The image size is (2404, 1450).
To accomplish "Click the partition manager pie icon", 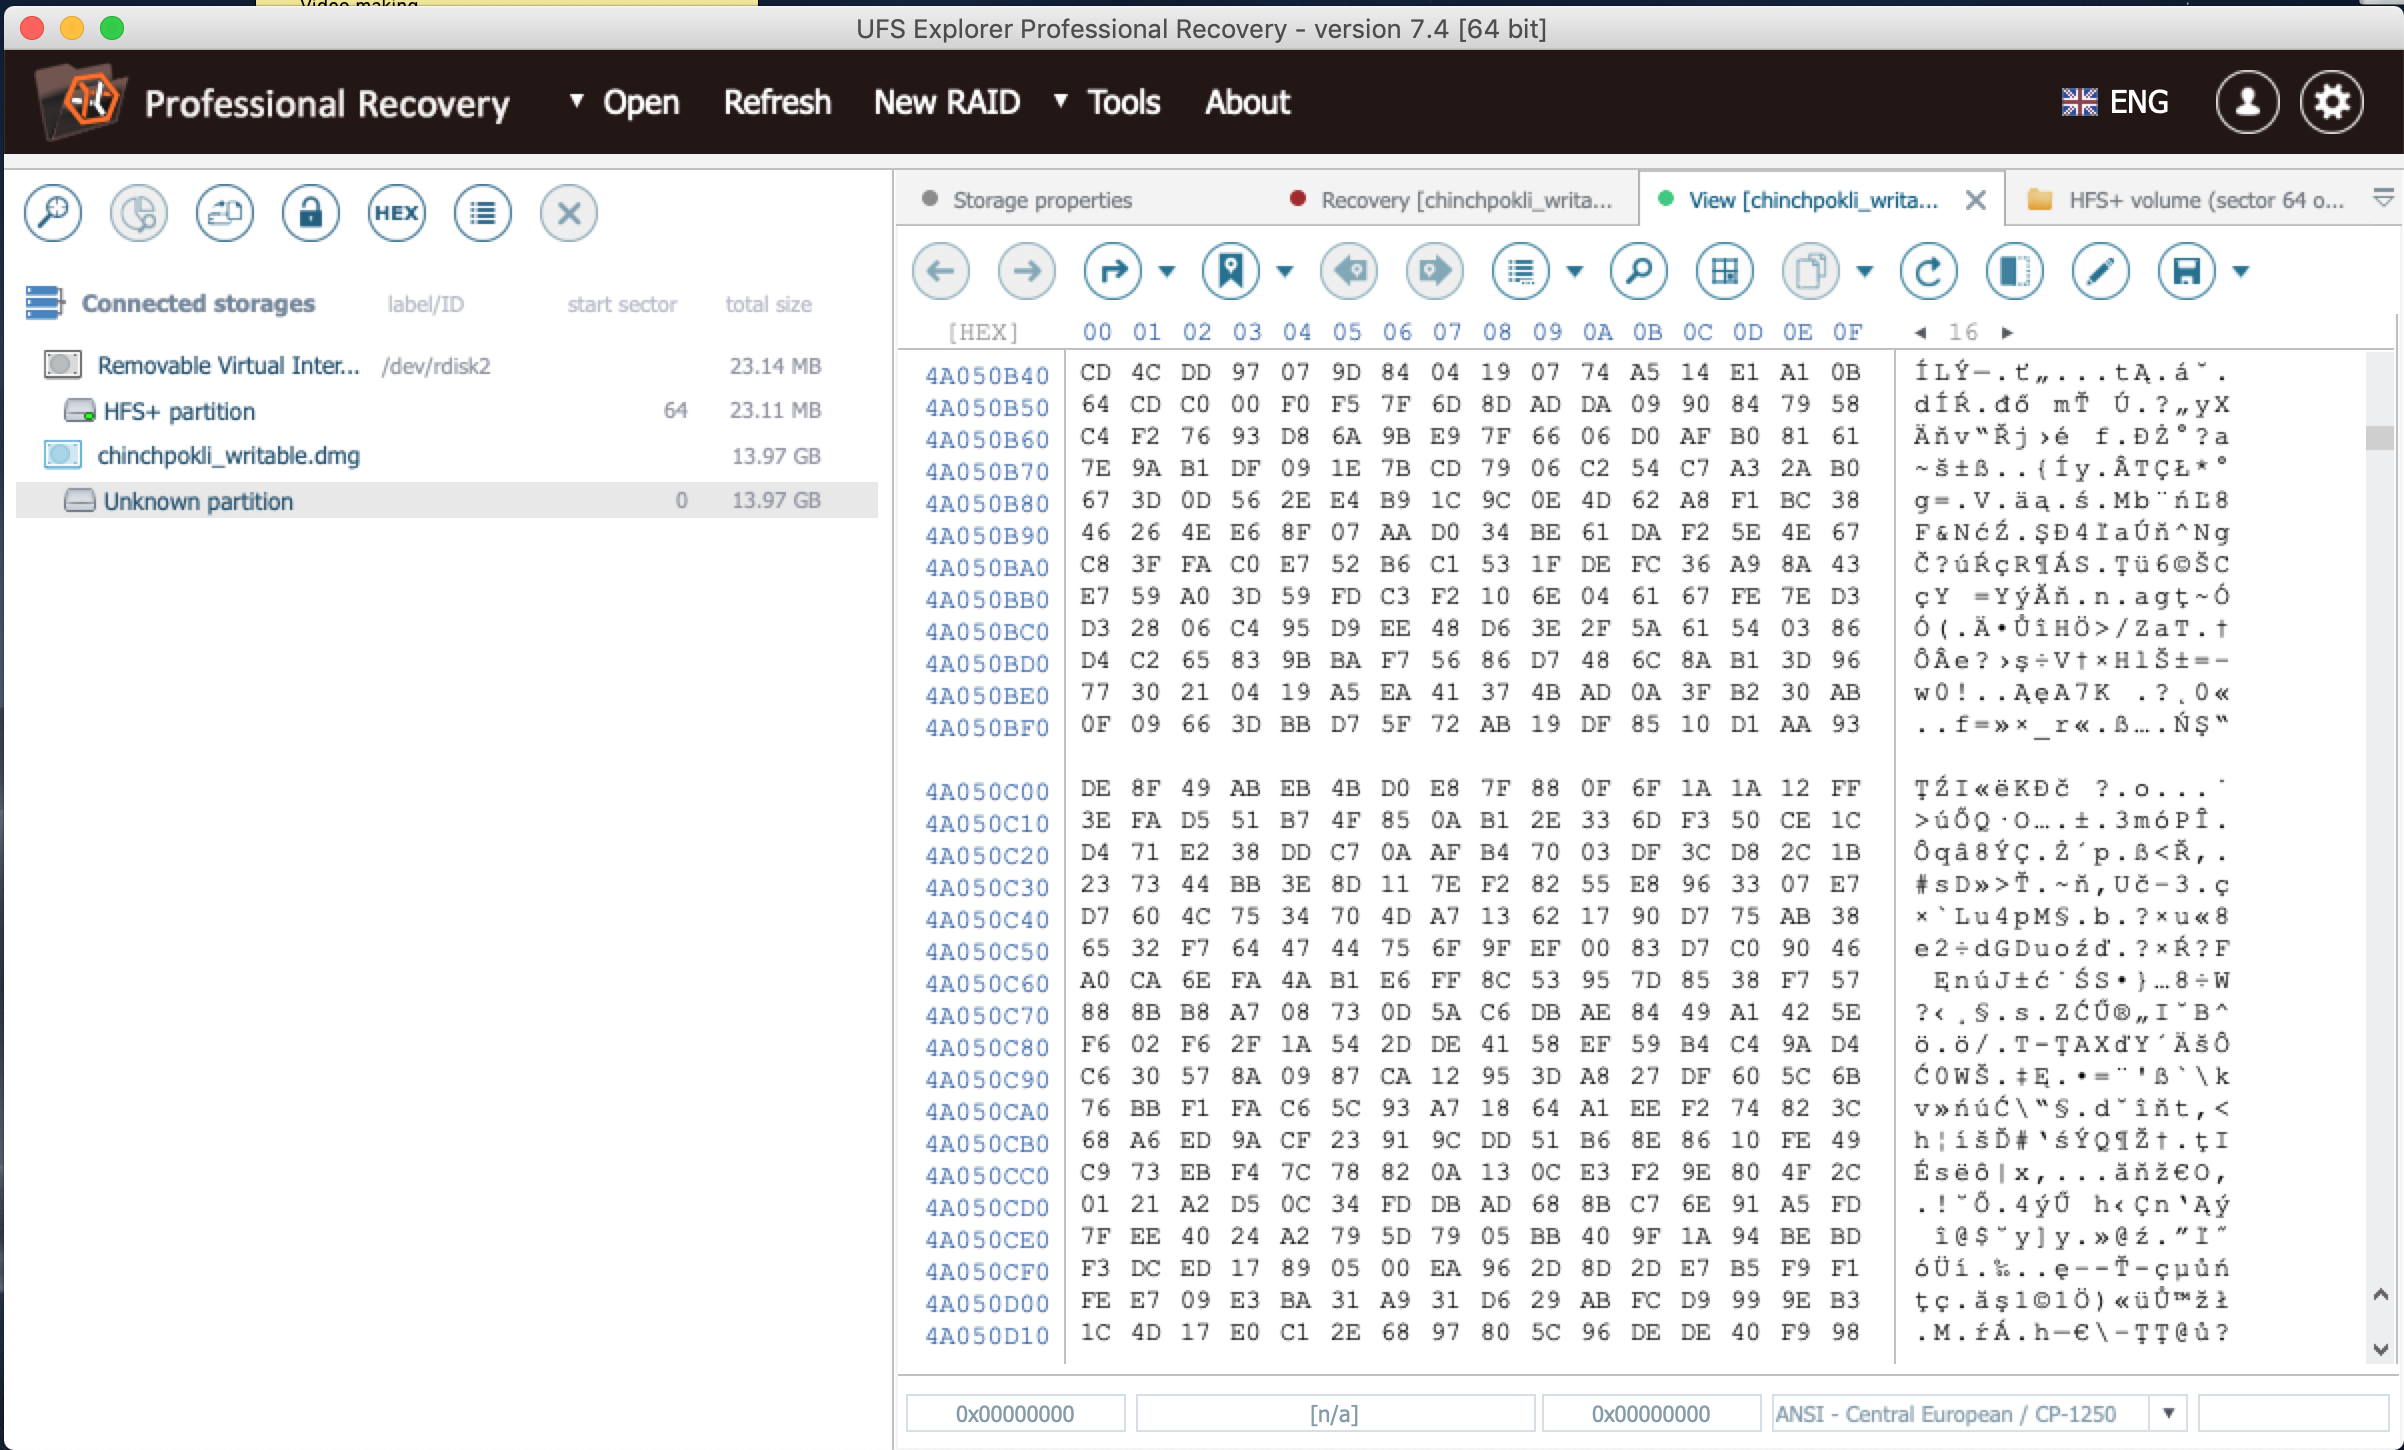I will tap(139, 213).
